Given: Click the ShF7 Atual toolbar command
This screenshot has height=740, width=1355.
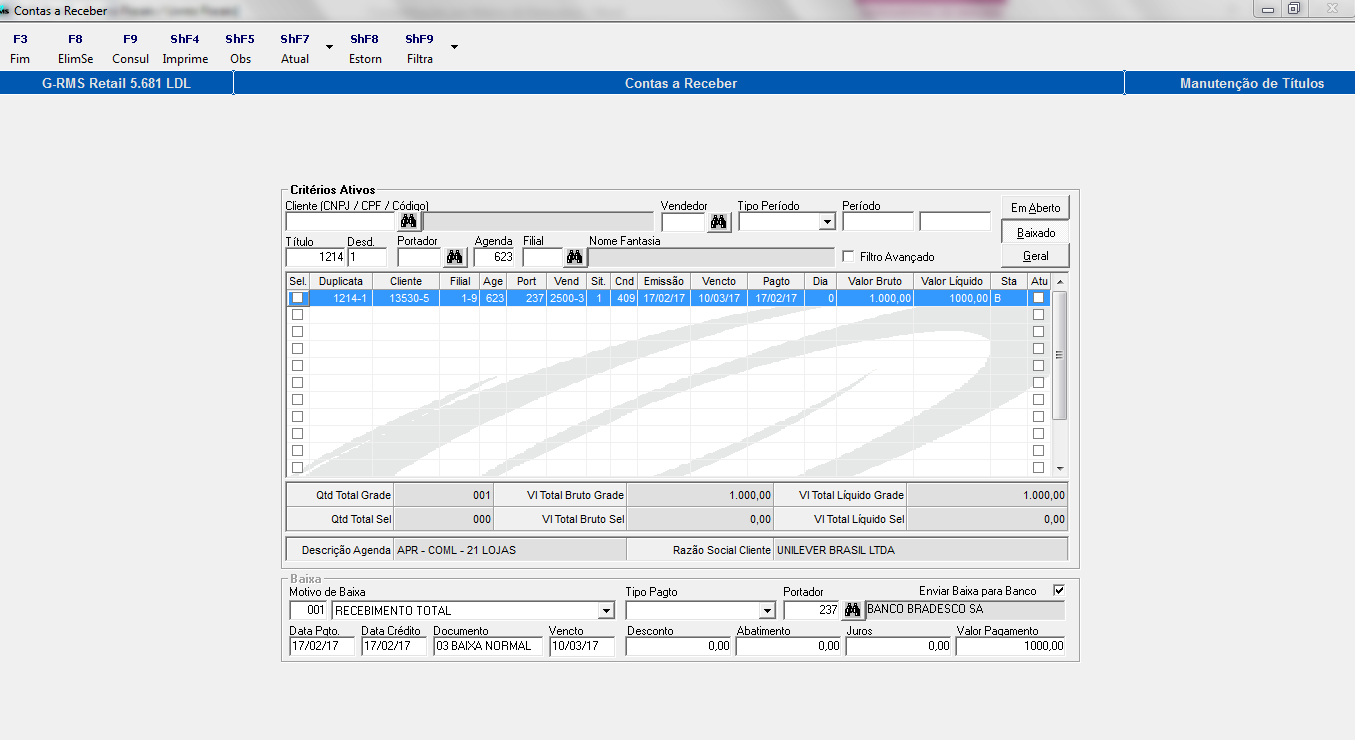Looking at the screenshot, I should tap(295, 49).
